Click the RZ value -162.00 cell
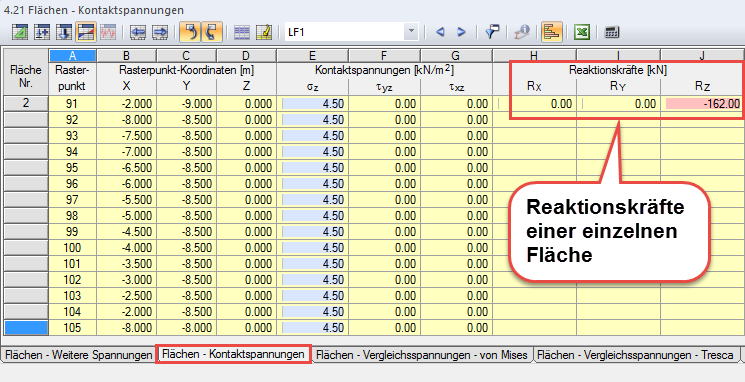Image resolution: width=745 pixels, height=382 pixels. click(x=702, y=104)
